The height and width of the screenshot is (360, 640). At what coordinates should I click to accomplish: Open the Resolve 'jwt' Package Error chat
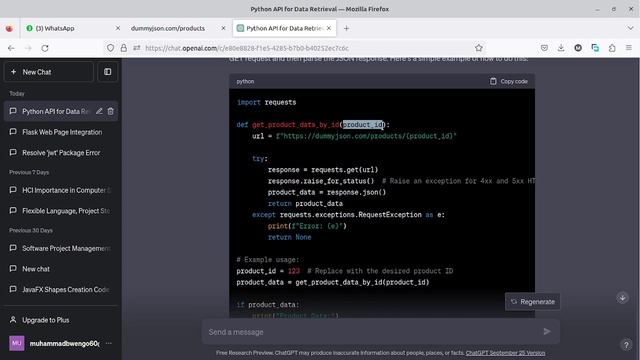(61, 153)
